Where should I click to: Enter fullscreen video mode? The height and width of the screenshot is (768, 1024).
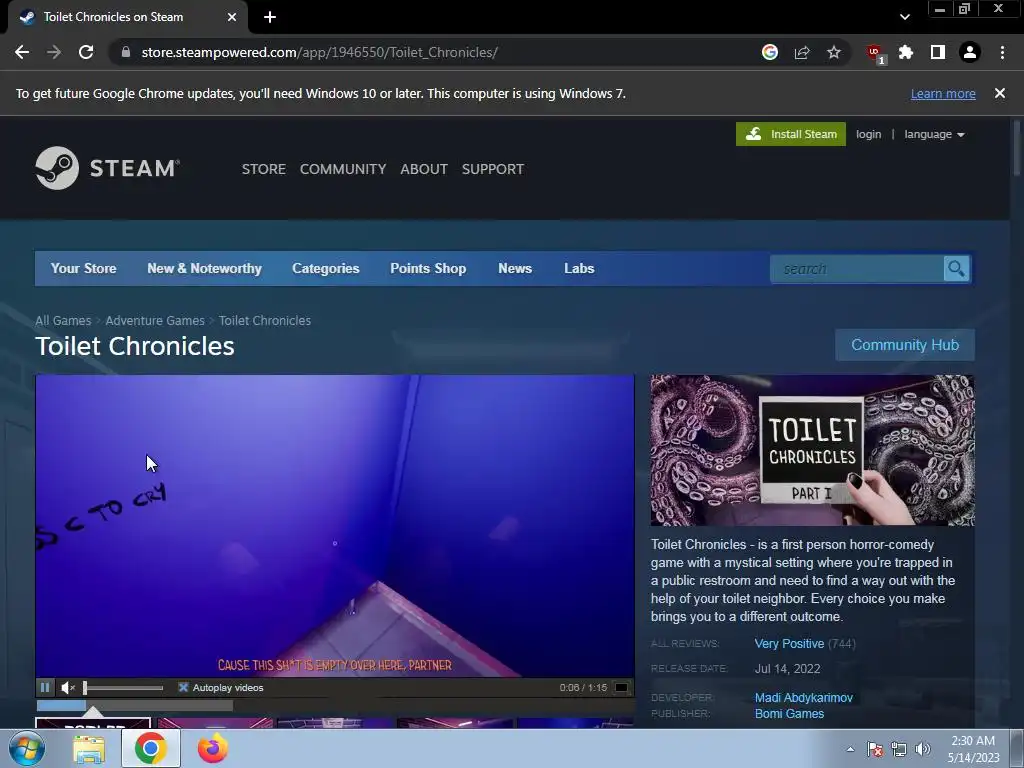pos(622,687)
